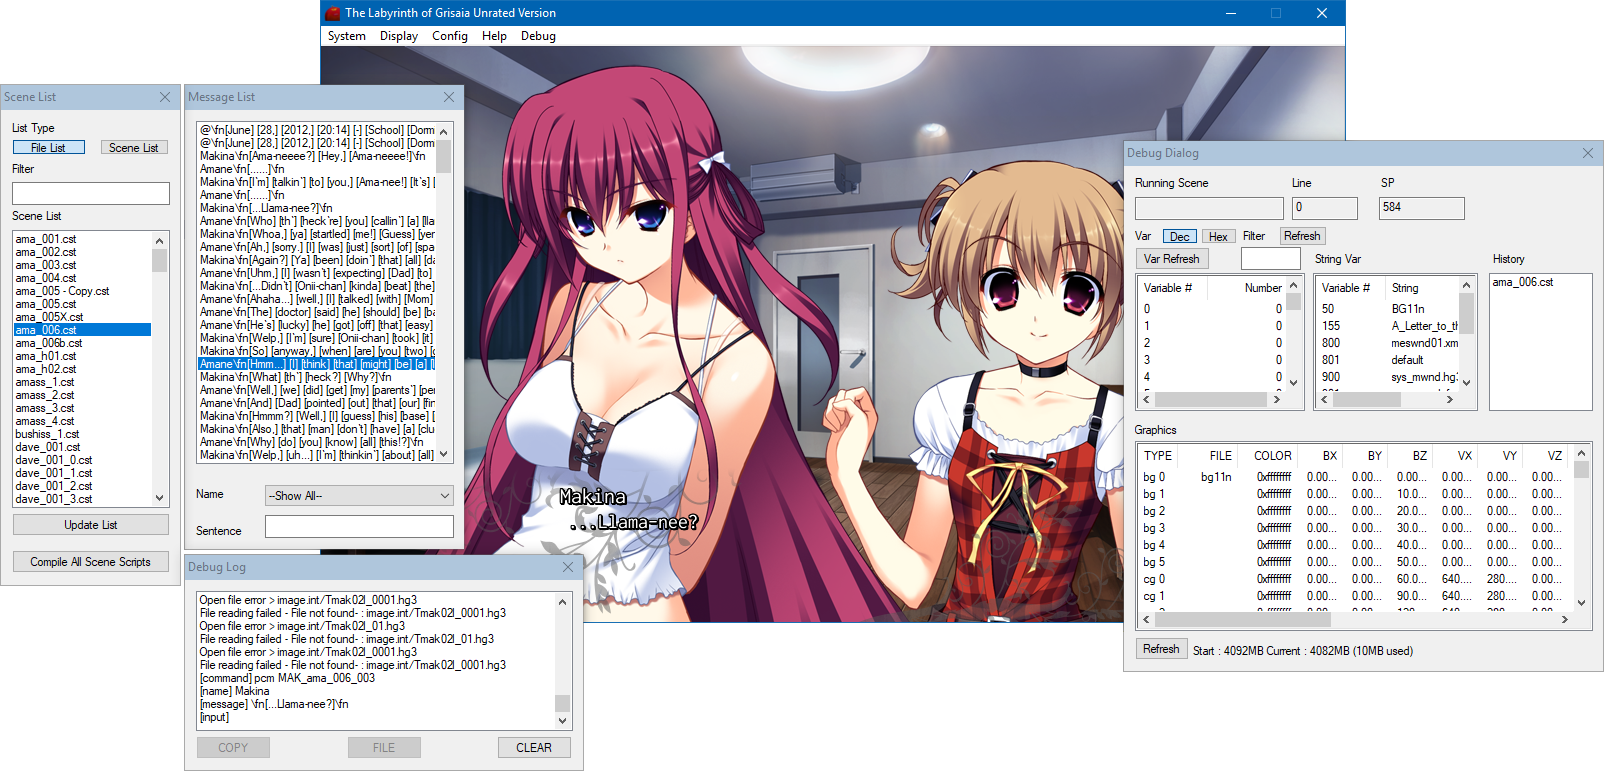Switch variable display to Hex
1604x771 pixels.
point(1218,236)
